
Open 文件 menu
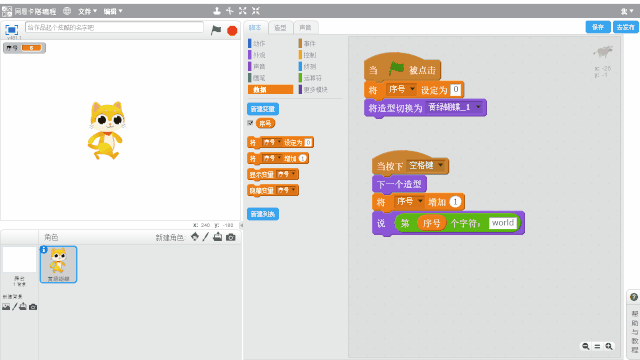[x=87, y=11]
